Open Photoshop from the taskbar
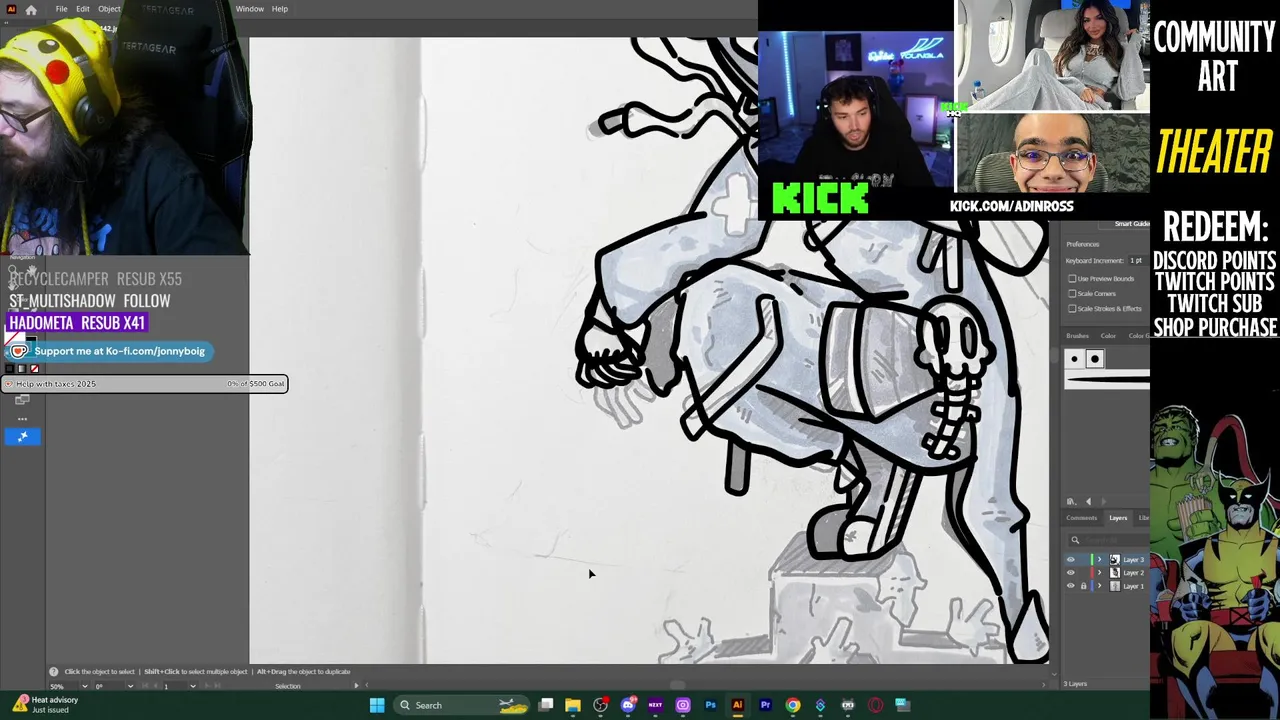This screenshot has width=1280, height=720. (710, 705)
